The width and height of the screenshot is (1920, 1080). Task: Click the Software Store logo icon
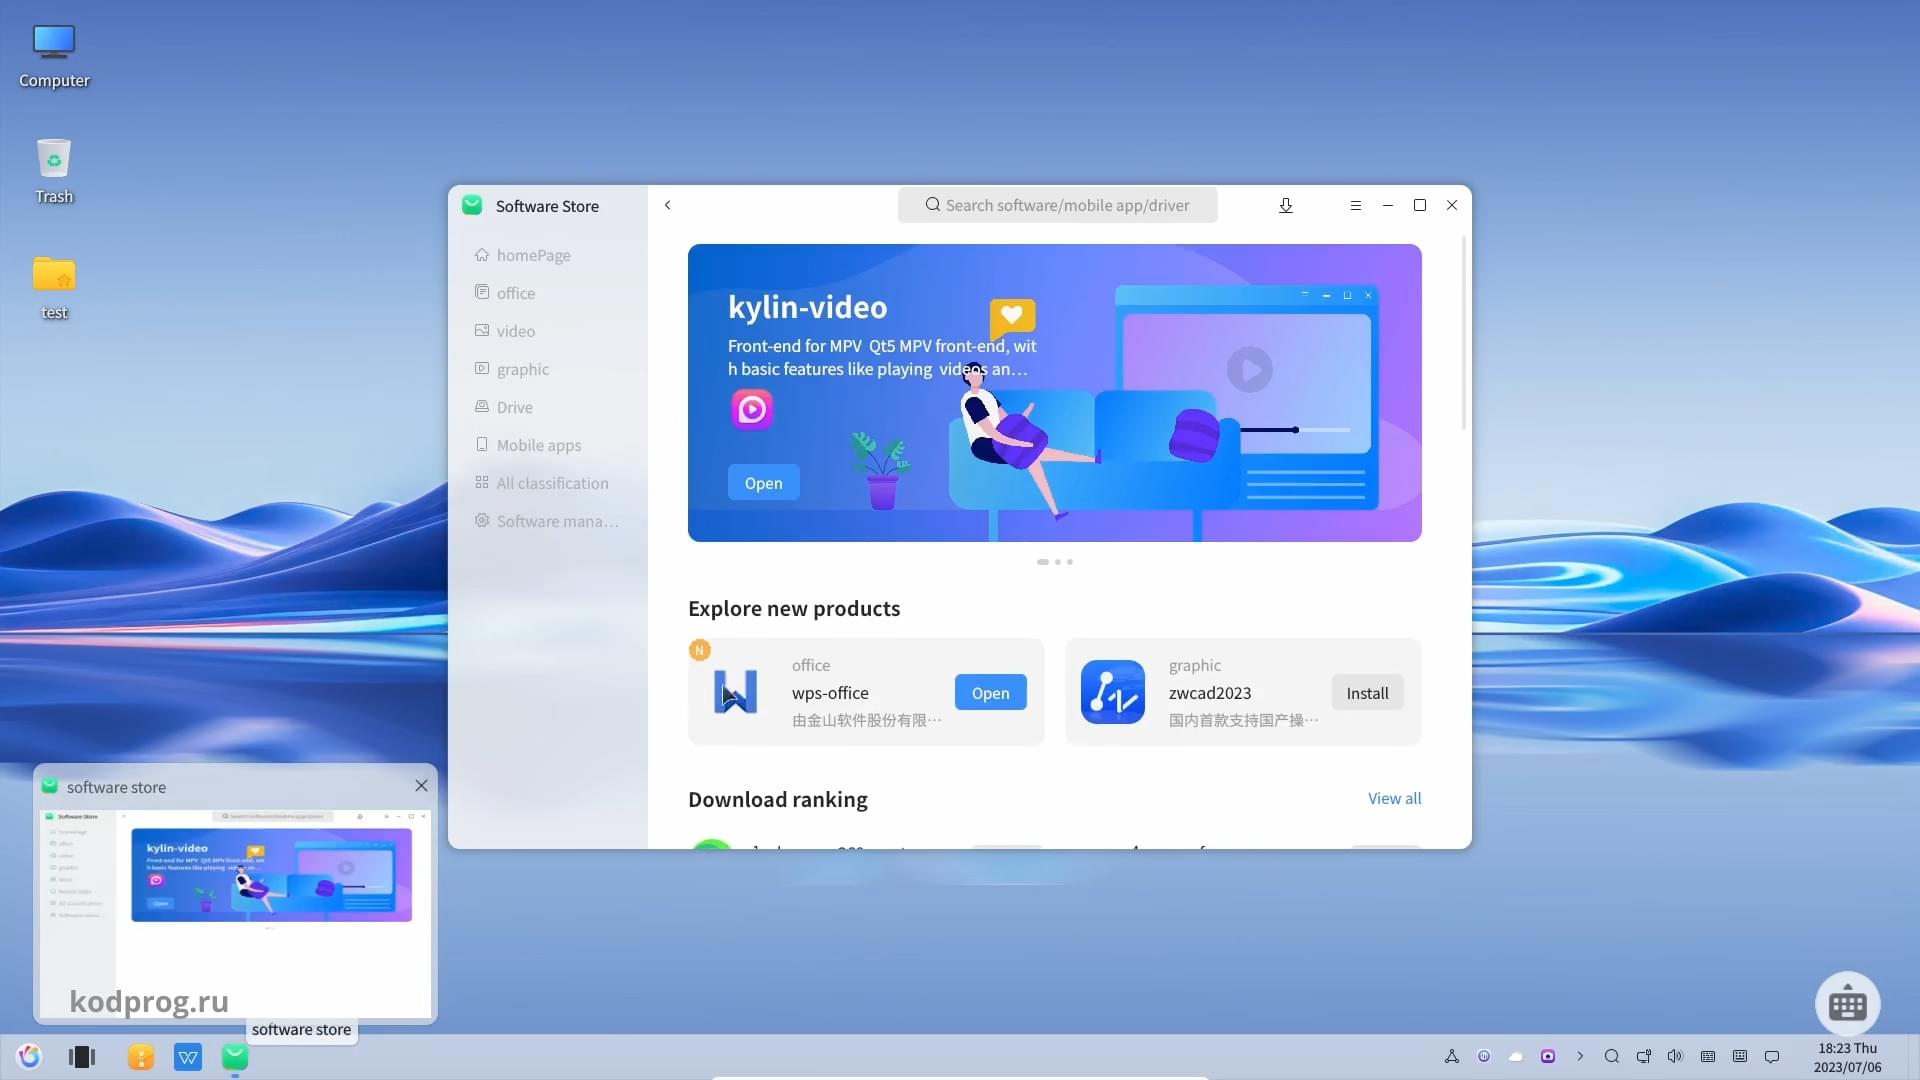(473, 205)
